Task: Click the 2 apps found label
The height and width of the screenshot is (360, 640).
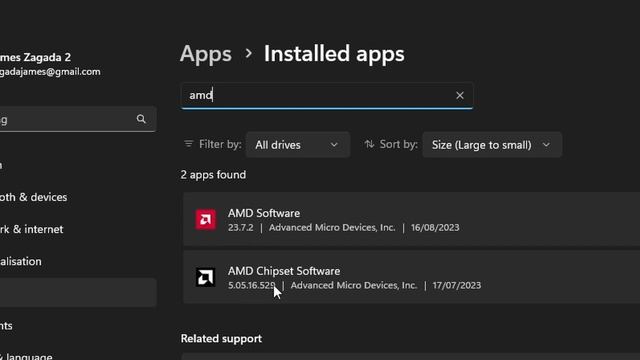Action: click(x=213, y=175)
